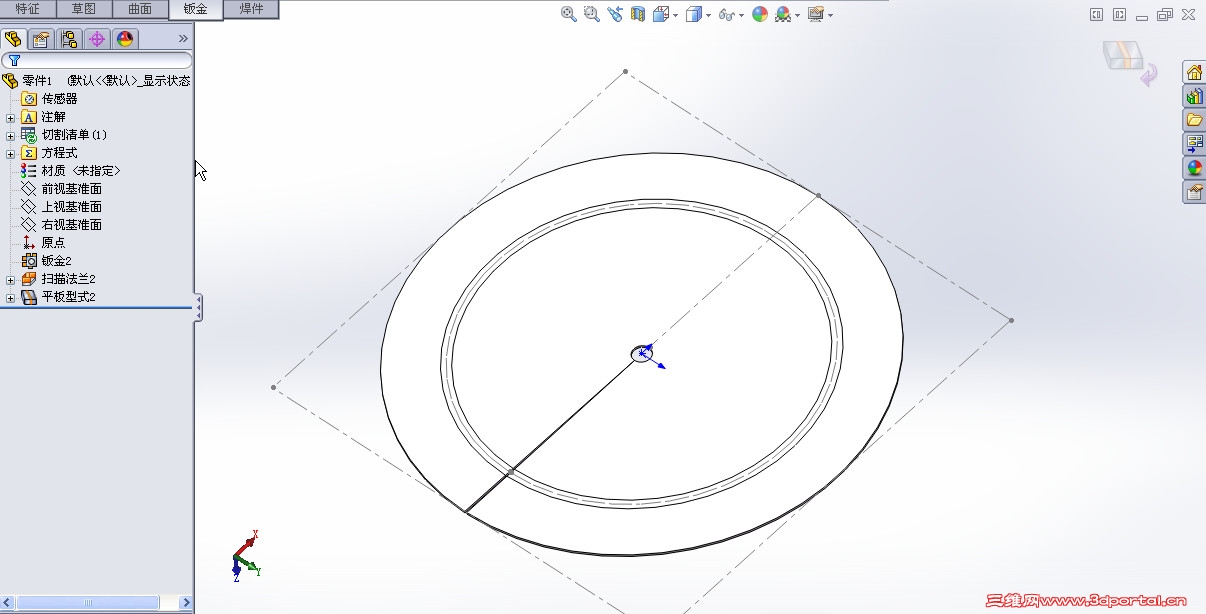Expand the 注解 annotations tree node
1206x614 pixels.
click(x=9, y=117)
